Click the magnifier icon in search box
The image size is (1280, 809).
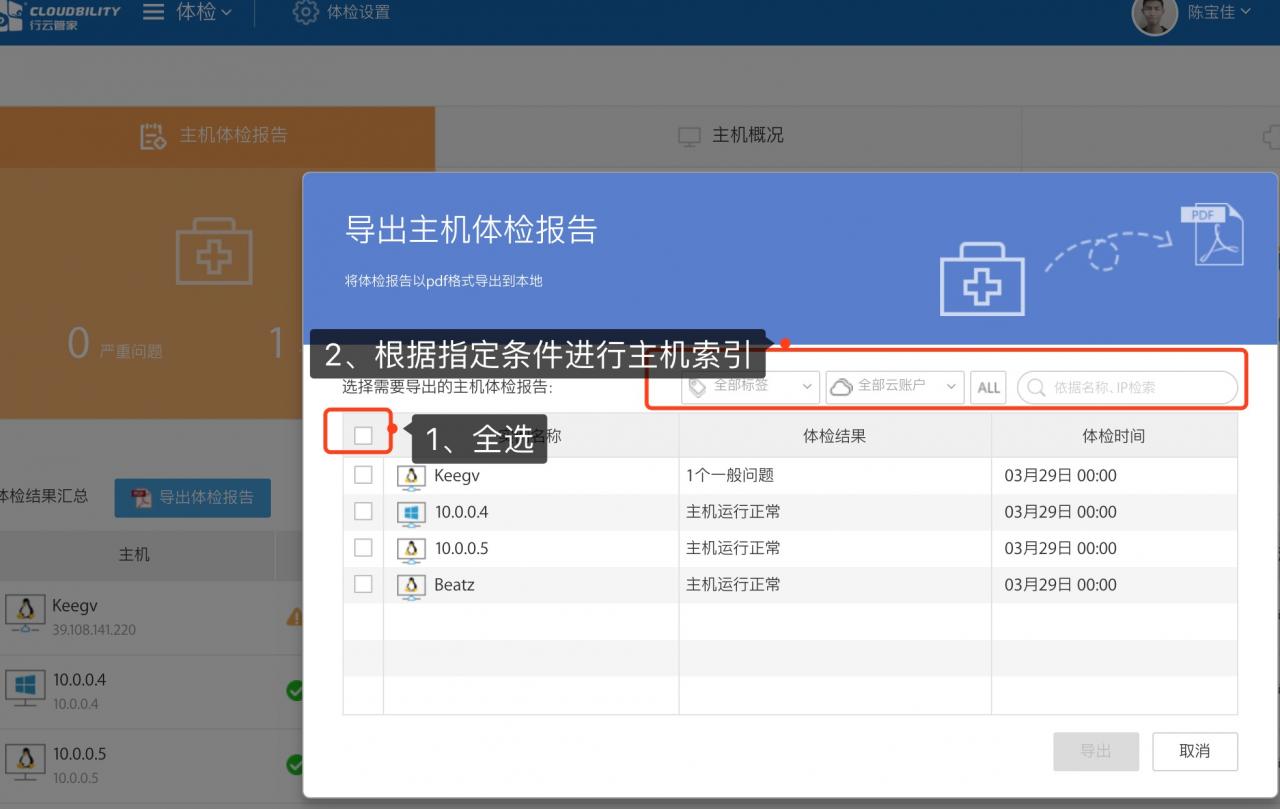tap(1036, 388)
